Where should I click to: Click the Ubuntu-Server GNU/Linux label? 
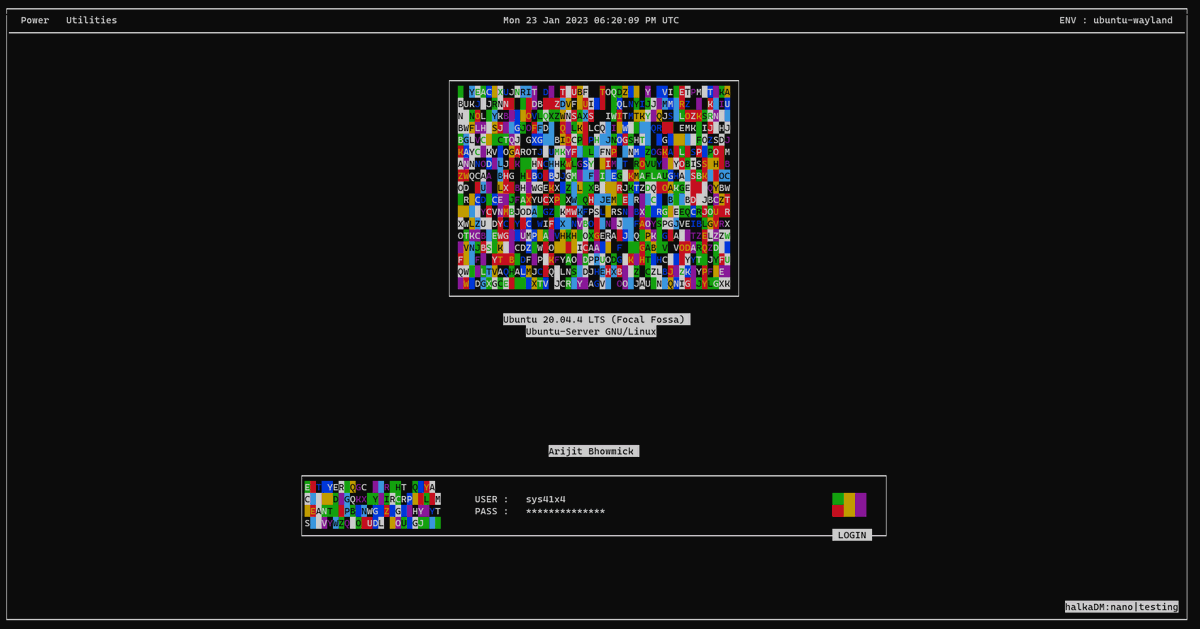(x=591, y=331)
